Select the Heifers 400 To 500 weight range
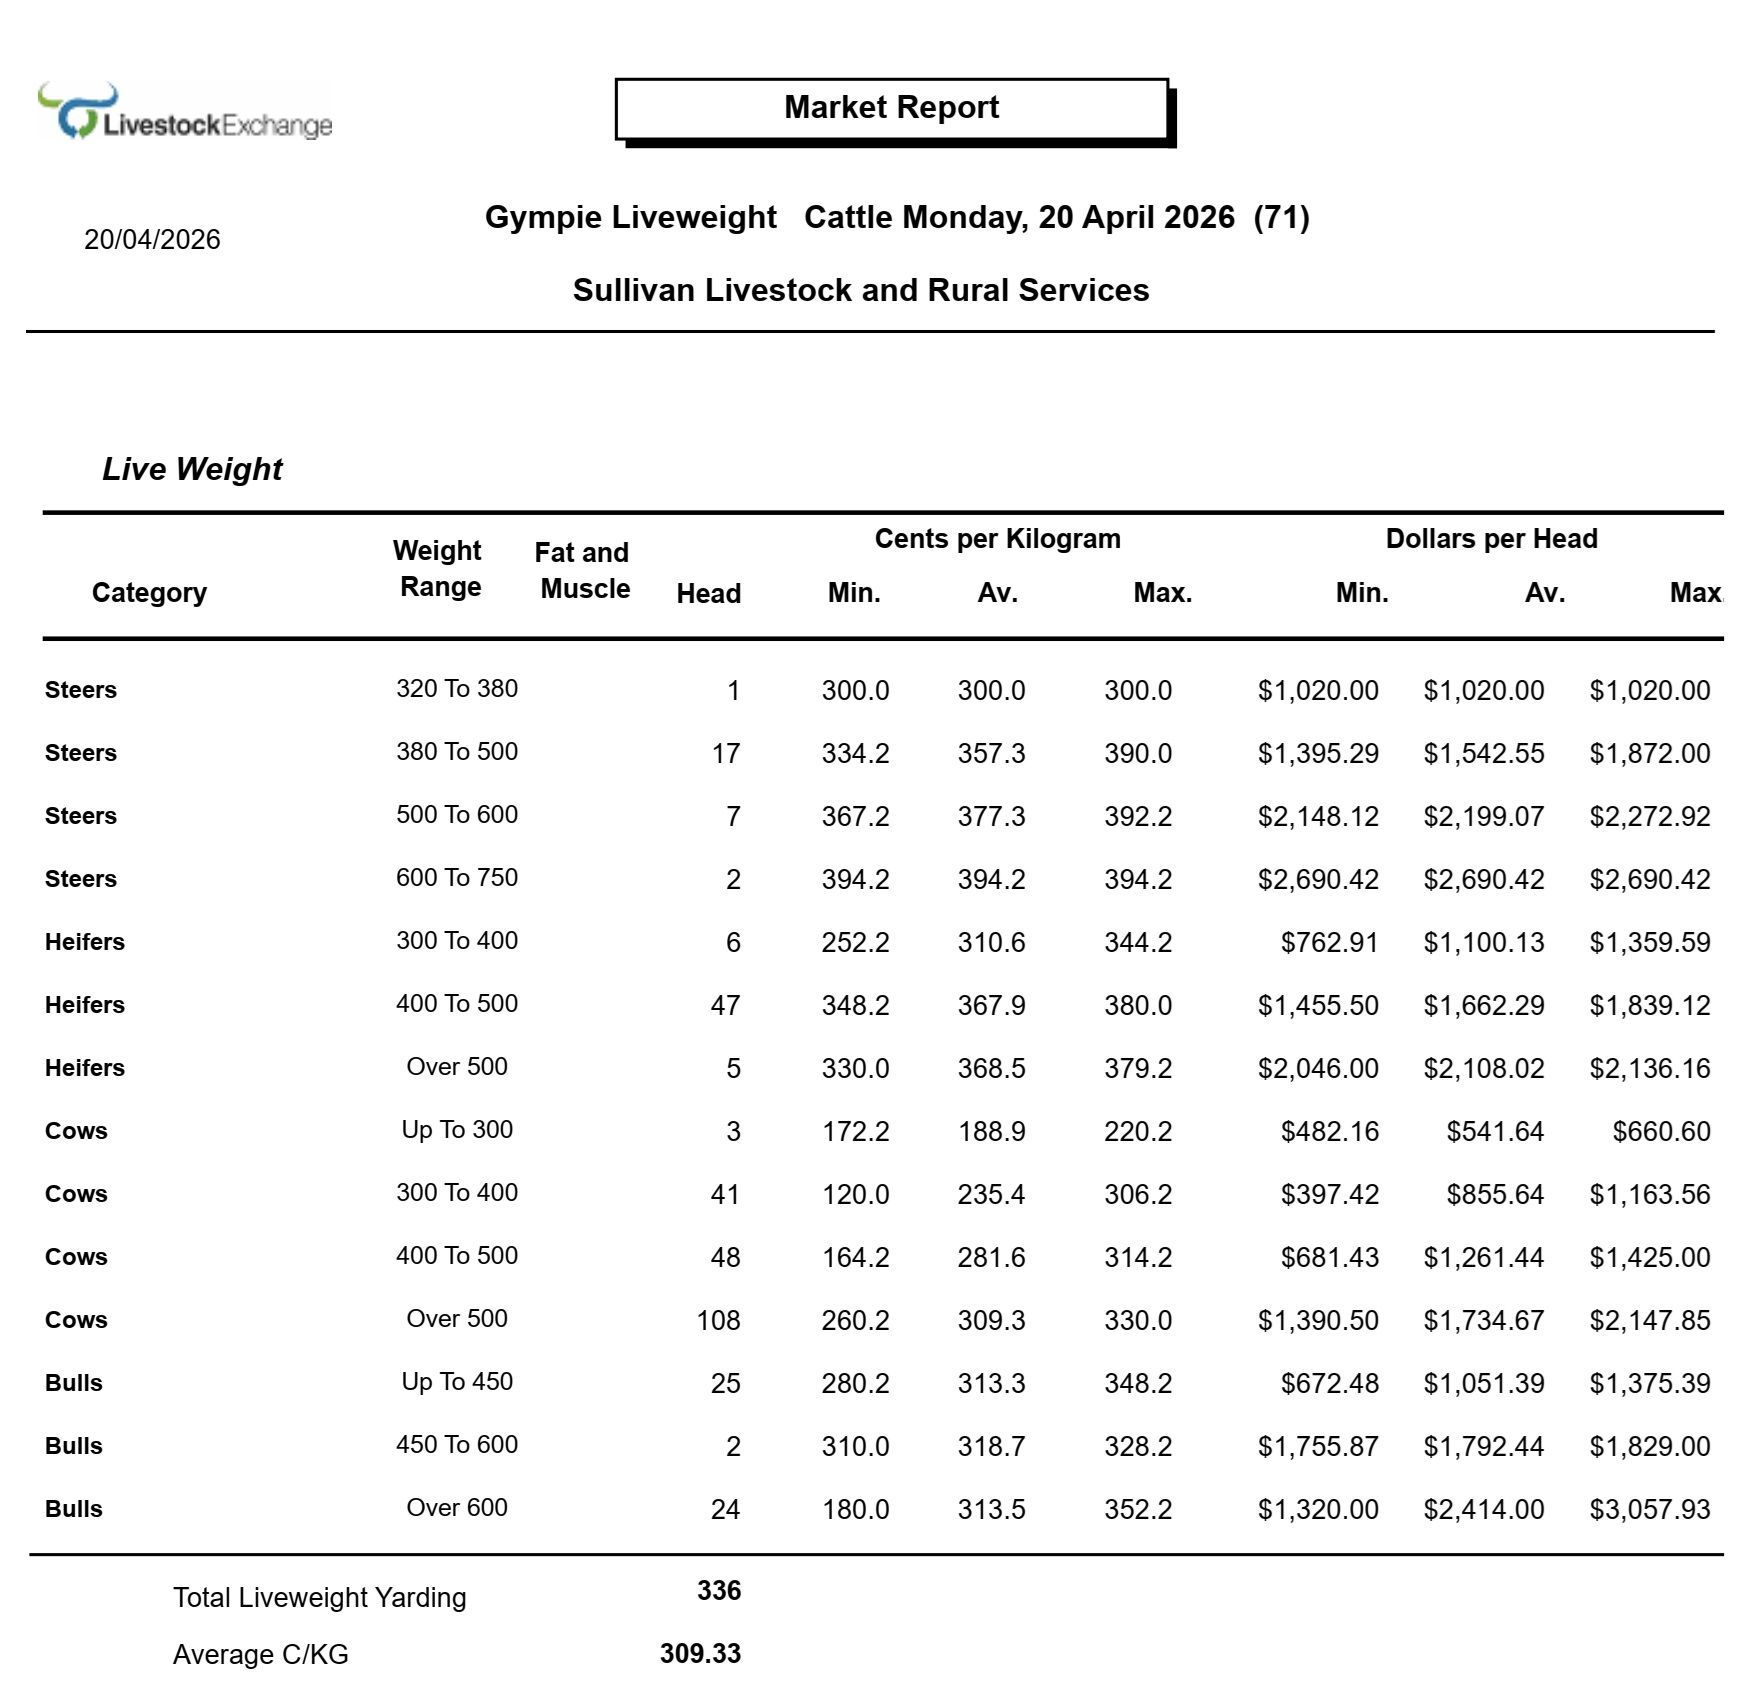The image size is (1764, 1682). pyautogui.click(x=457, y=1004)
